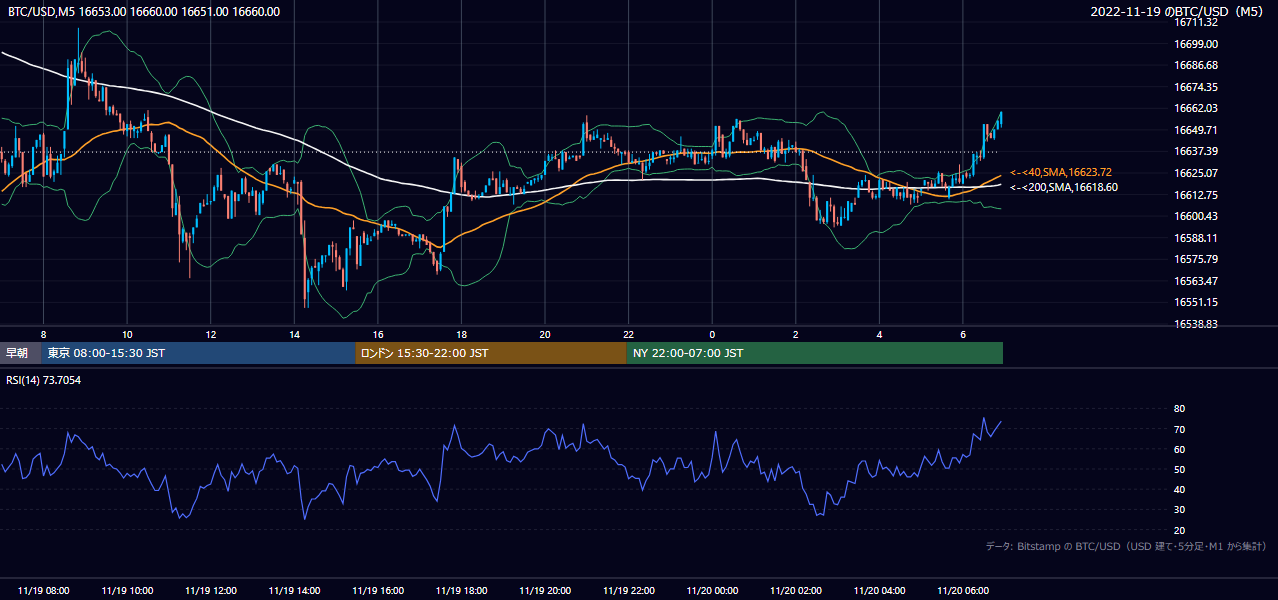1278x600 pixels.
Task: Click price axis value 16711.32
Action: [x=1196, y=22]
